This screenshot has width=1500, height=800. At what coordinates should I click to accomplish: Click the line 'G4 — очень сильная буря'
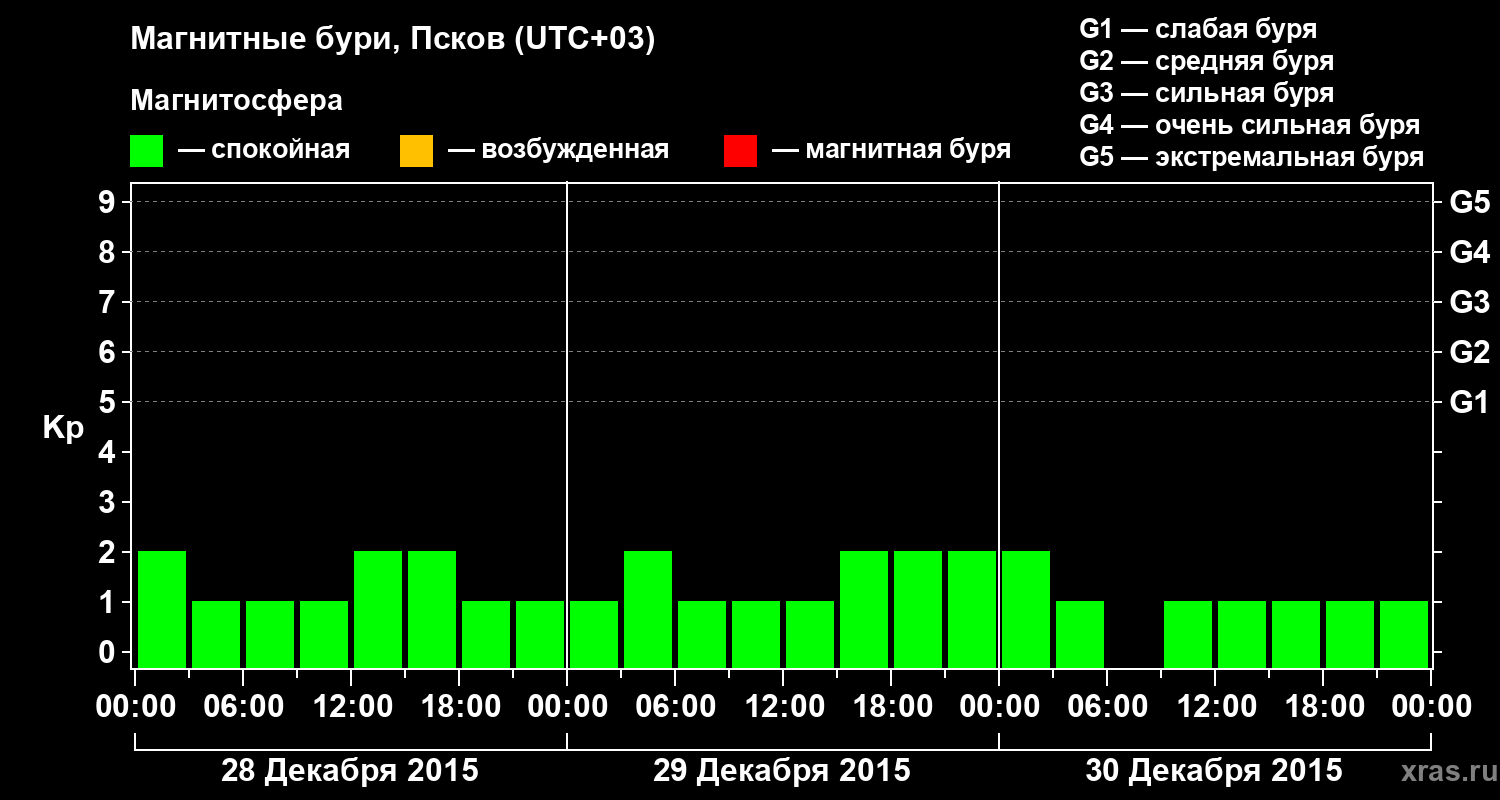point(1250,125)
